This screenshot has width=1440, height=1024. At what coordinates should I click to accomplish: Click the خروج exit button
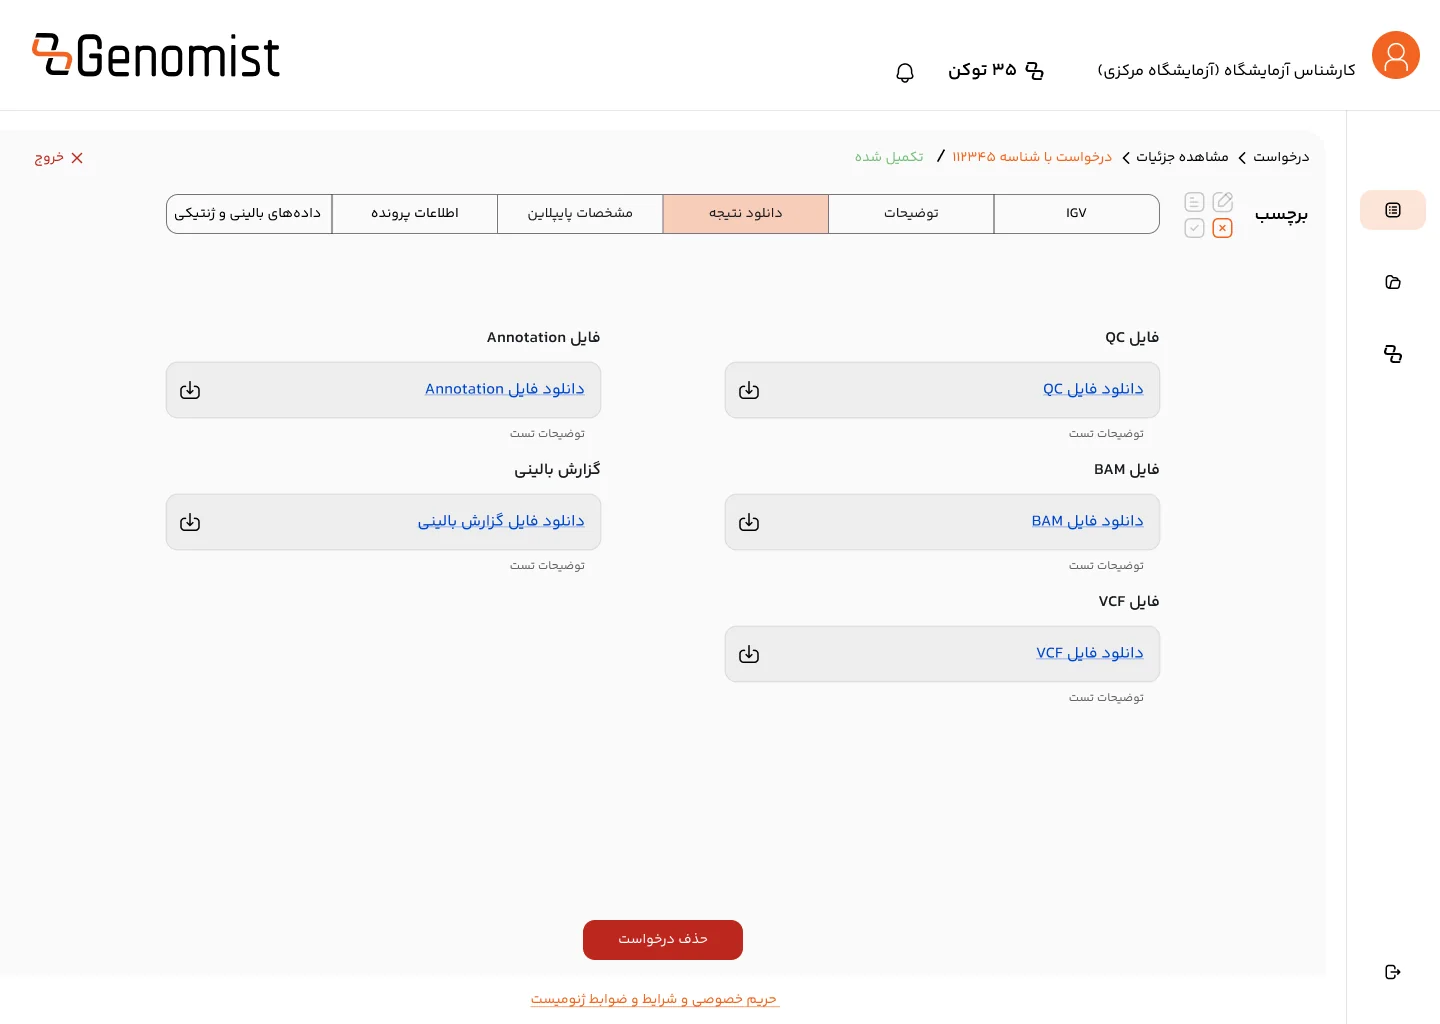[59, 158]
